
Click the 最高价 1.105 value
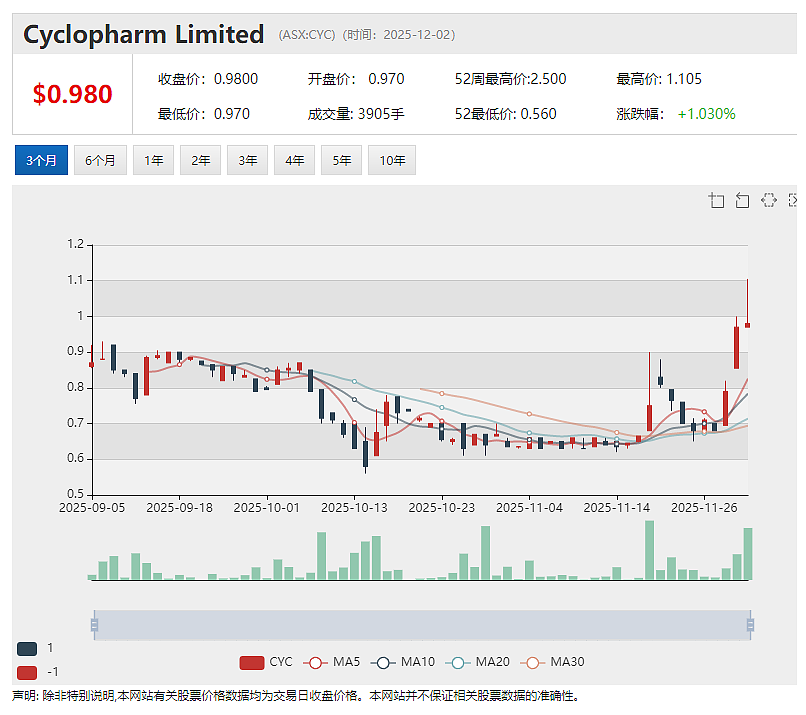pos(684,79)
